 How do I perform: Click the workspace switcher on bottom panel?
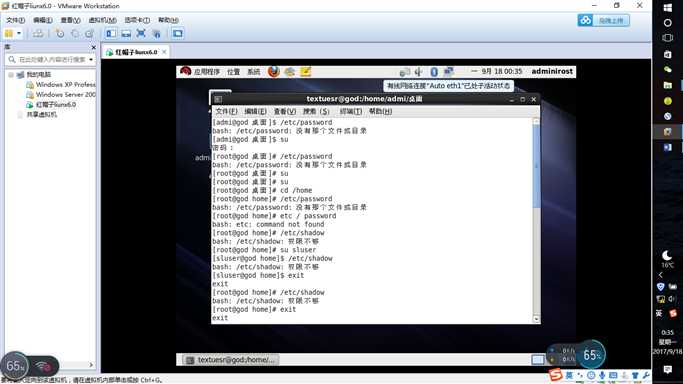(x=538, y=360)
